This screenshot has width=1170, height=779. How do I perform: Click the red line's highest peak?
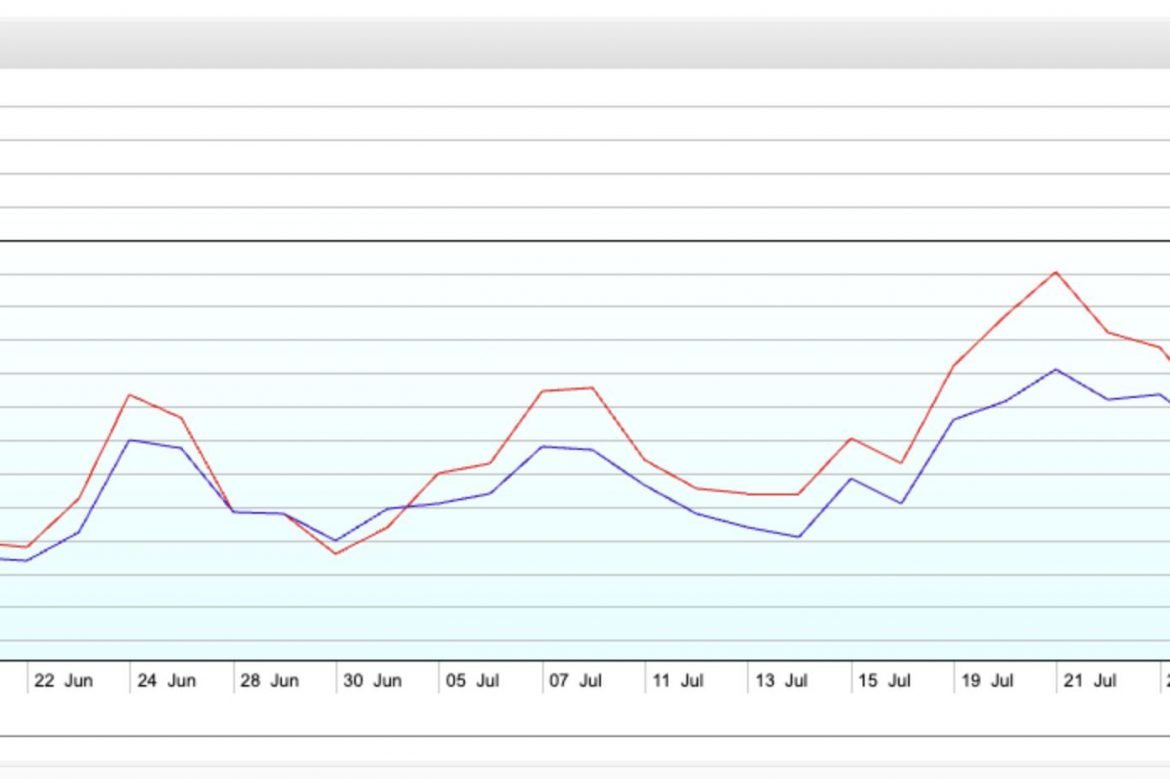tap(1056, 272)
